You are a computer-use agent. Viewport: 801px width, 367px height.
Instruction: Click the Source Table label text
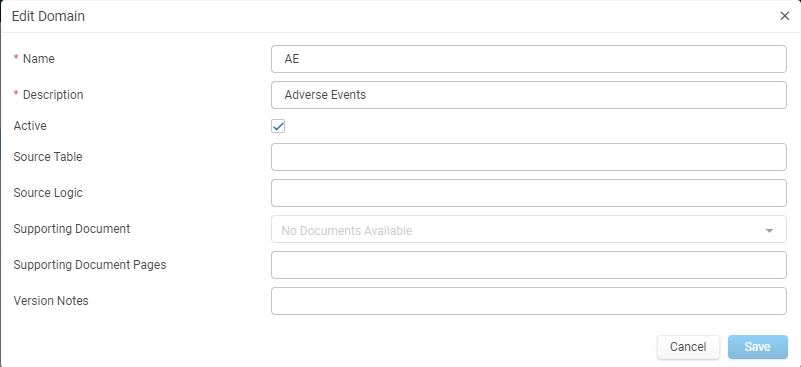click(48, 156)
